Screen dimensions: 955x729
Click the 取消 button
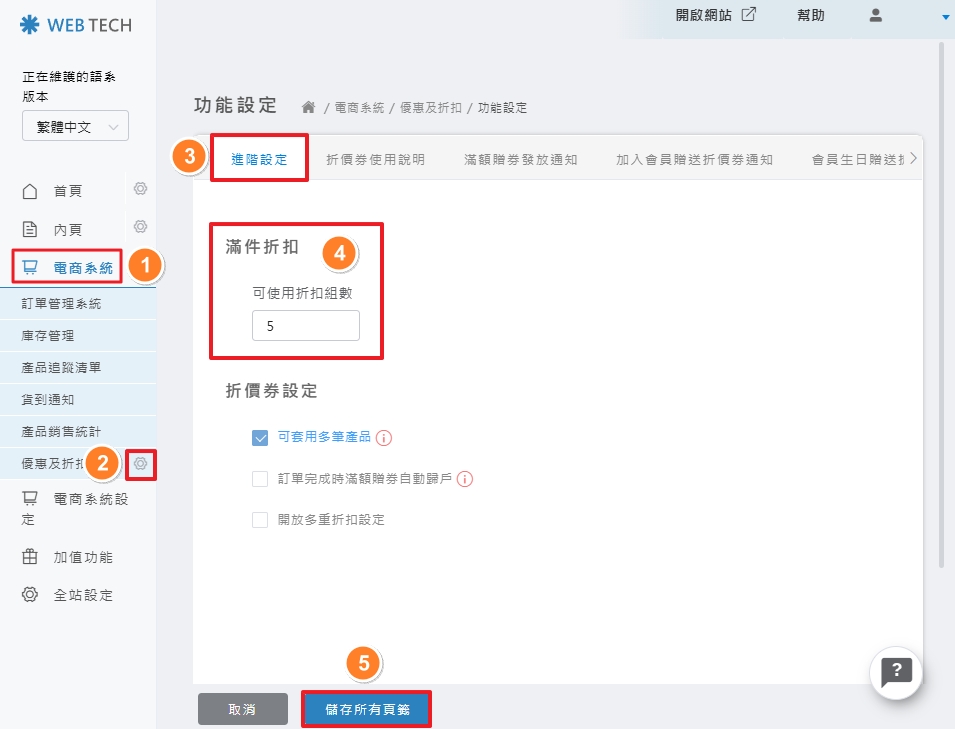[x=242, y=709]
